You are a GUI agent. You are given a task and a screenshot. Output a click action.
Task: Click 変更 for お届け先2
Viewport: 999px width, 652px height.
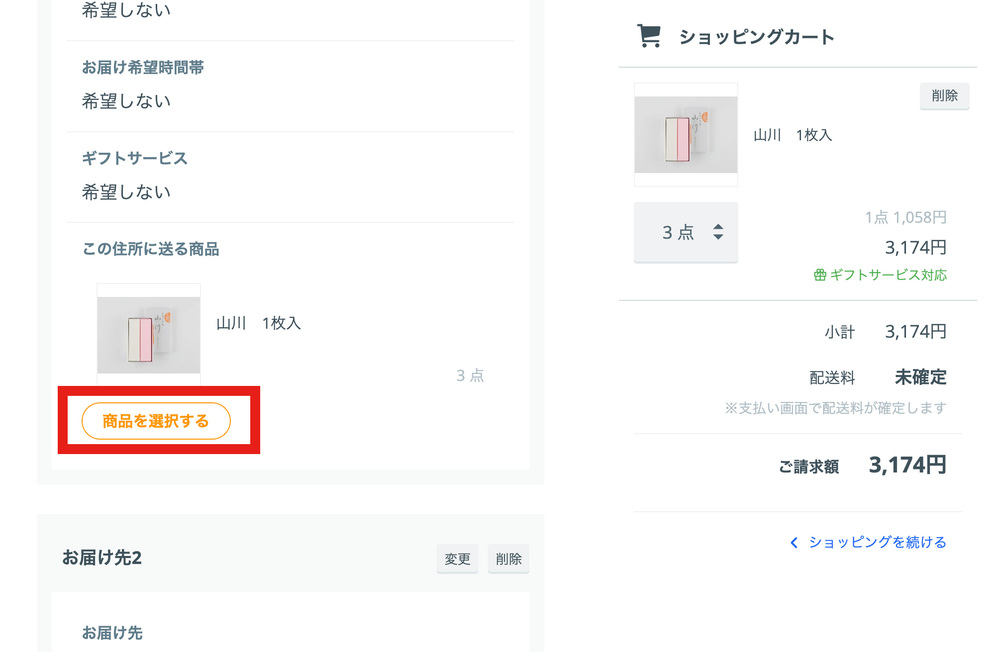point(457,559)
